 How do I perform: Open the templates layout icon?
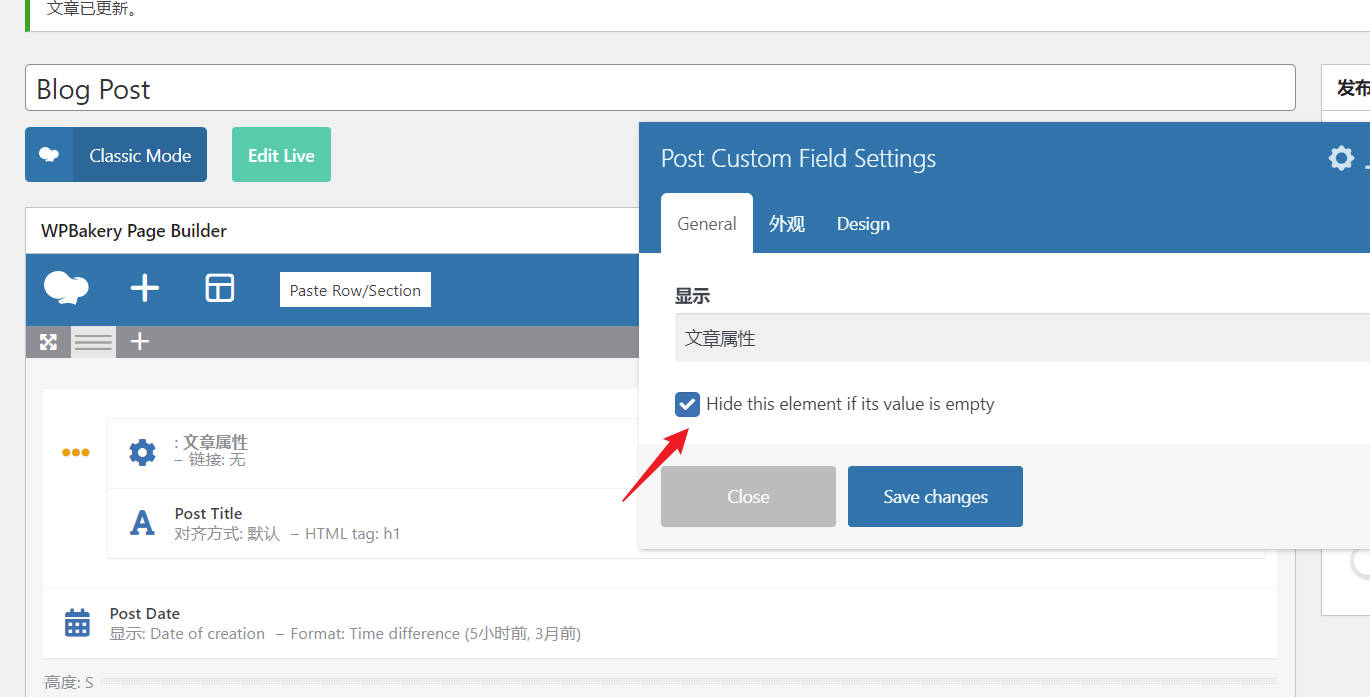pos(219,288)
